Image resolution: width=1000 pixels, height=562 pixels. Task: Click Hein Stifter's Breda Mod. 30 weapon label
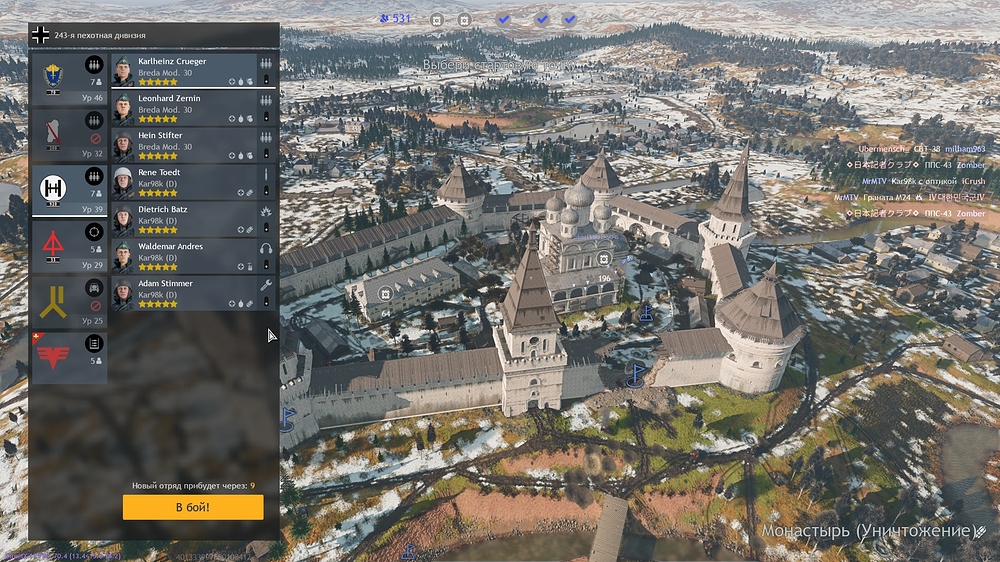165,147
